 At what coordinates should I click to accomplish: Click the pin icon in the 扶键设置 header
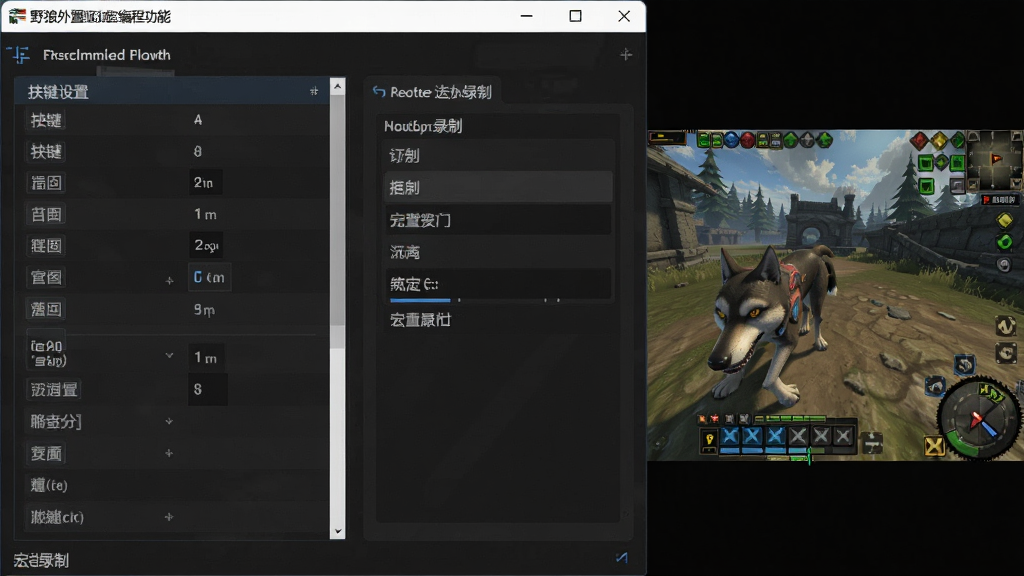[x=313, y=91]
